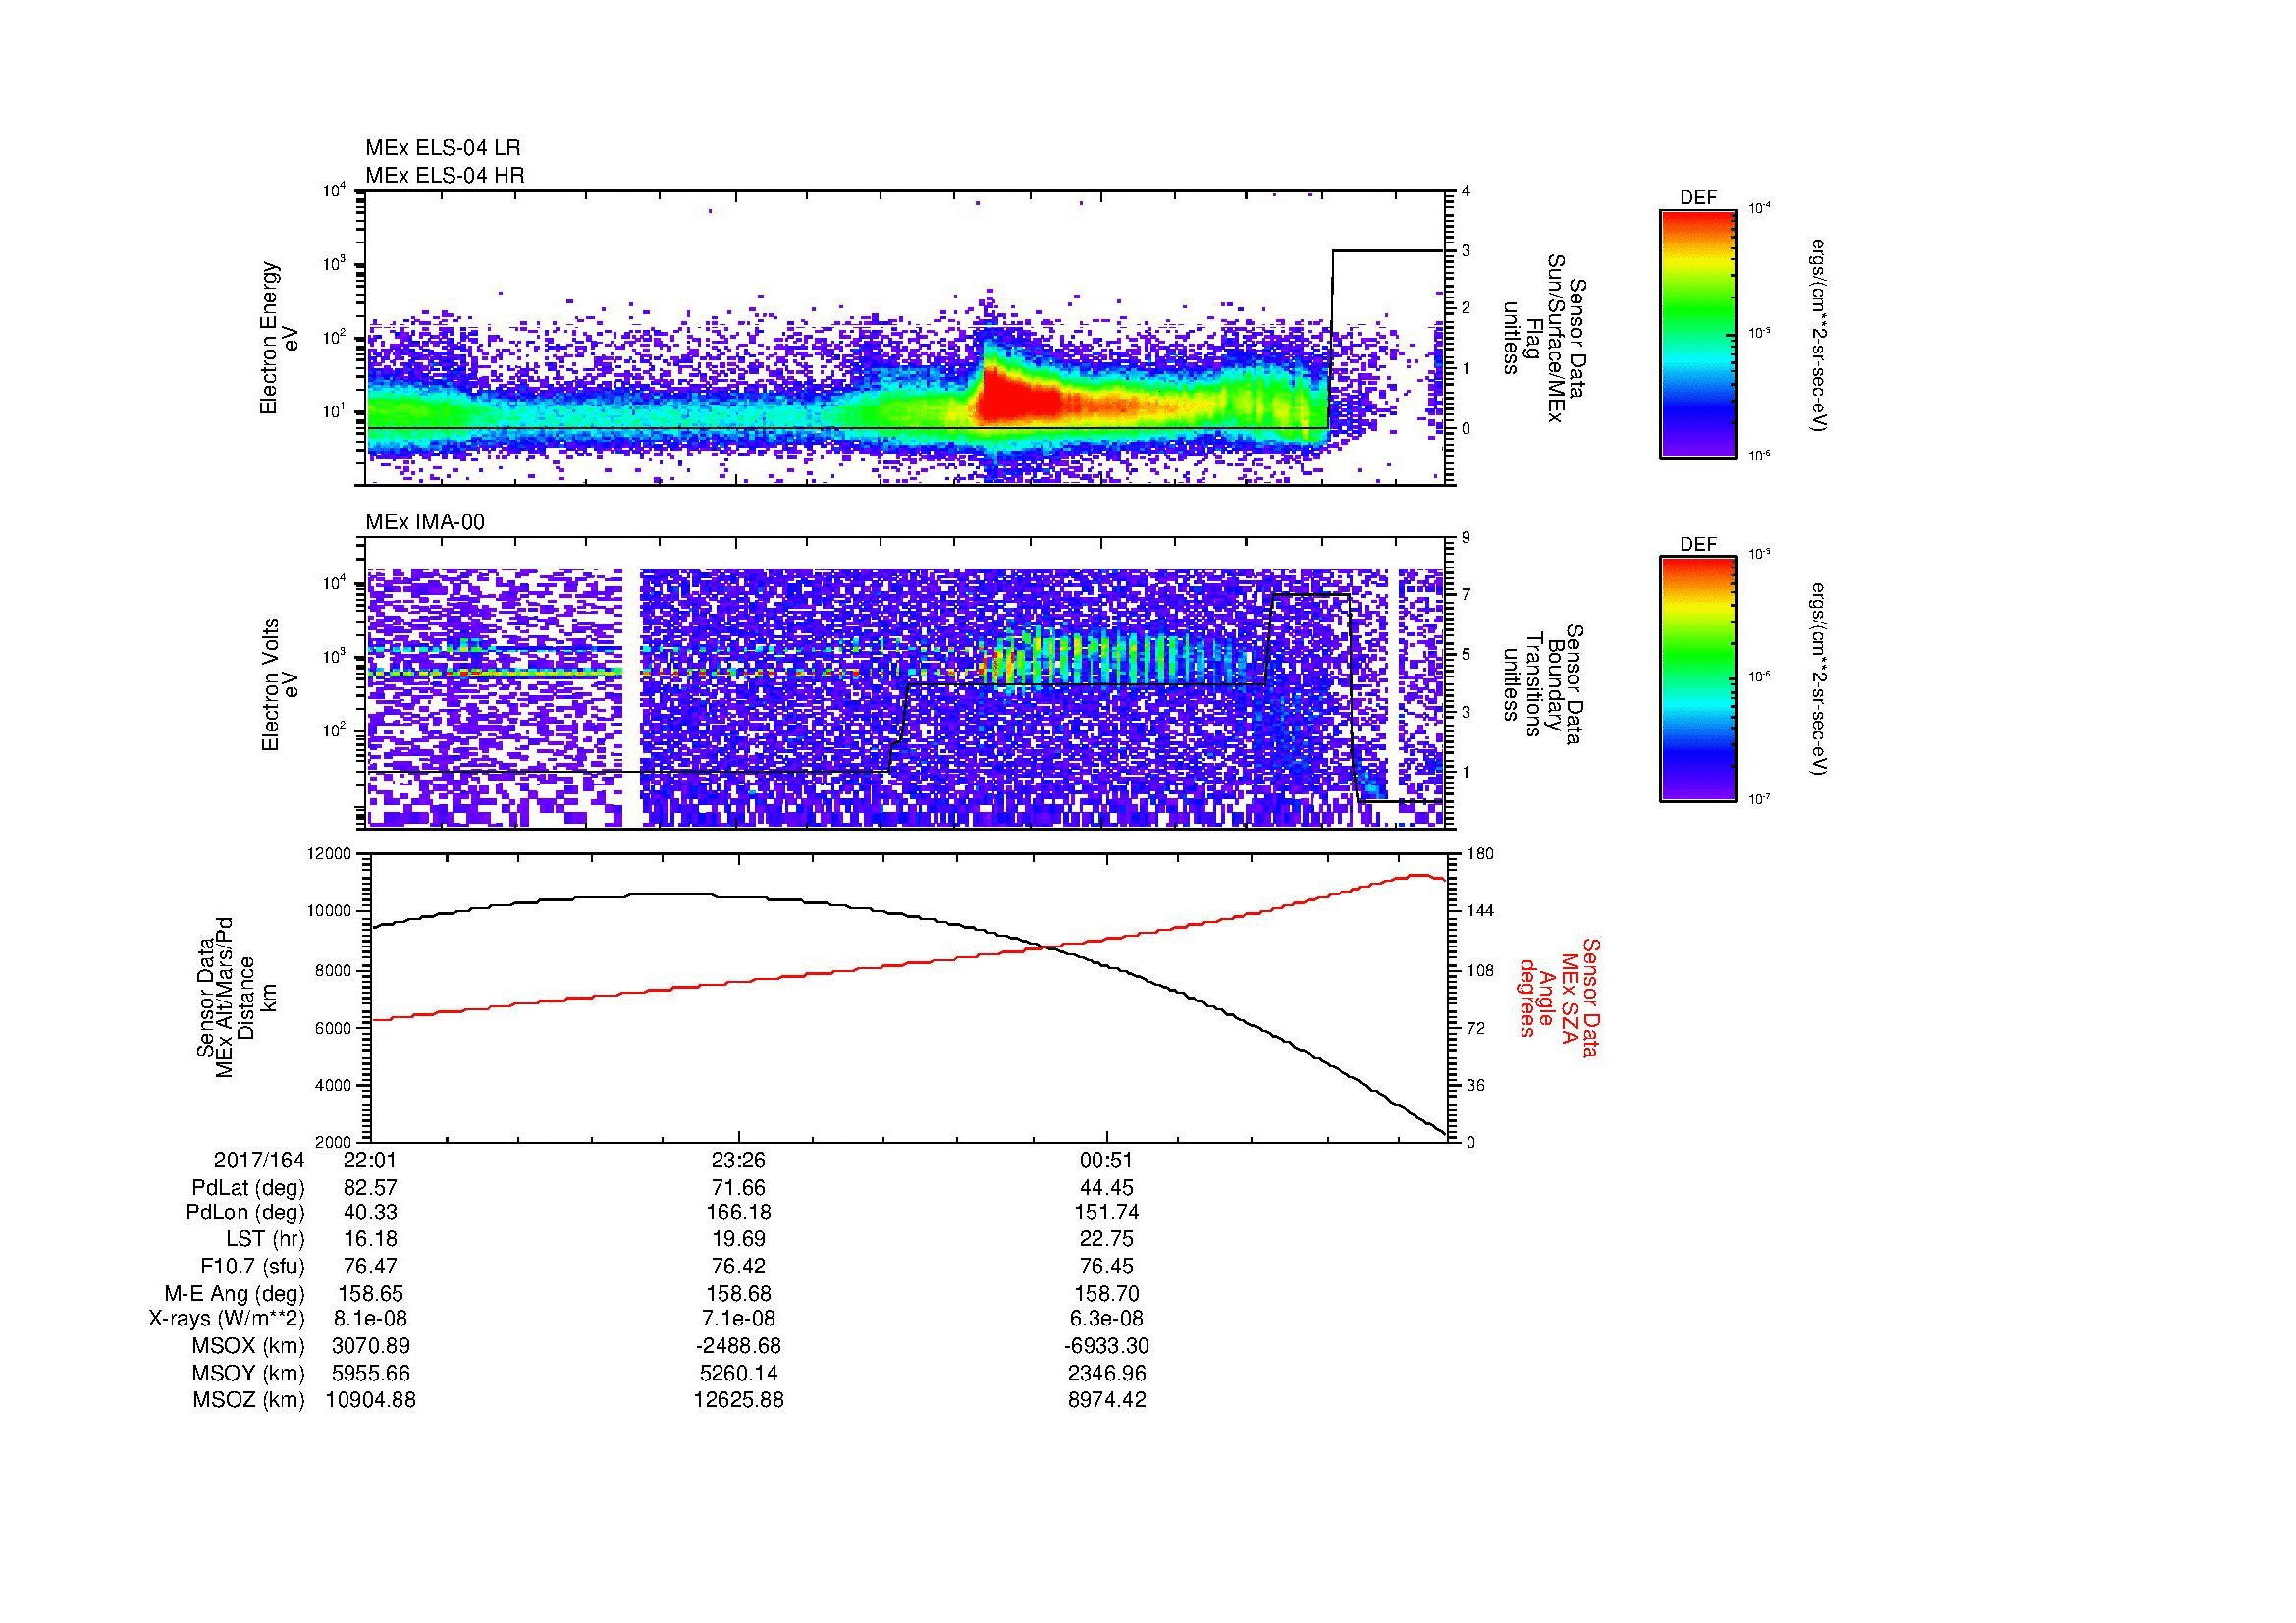Click the 'X-rays (W/m**2)' row label
The width and height of the screenshot is (2296, 1623).
(x=227, y=1319)
